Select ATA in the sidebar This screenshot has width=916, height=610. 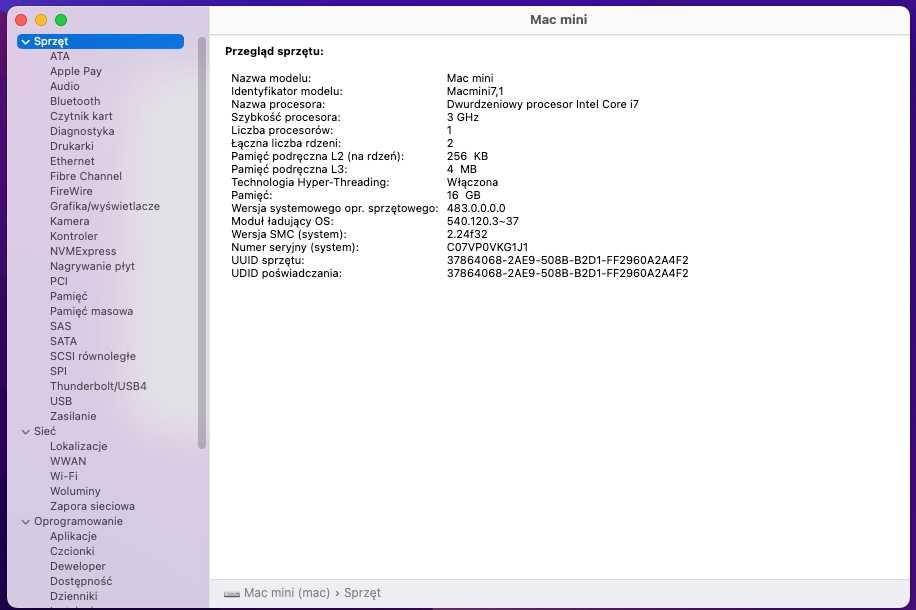point(60,56)
